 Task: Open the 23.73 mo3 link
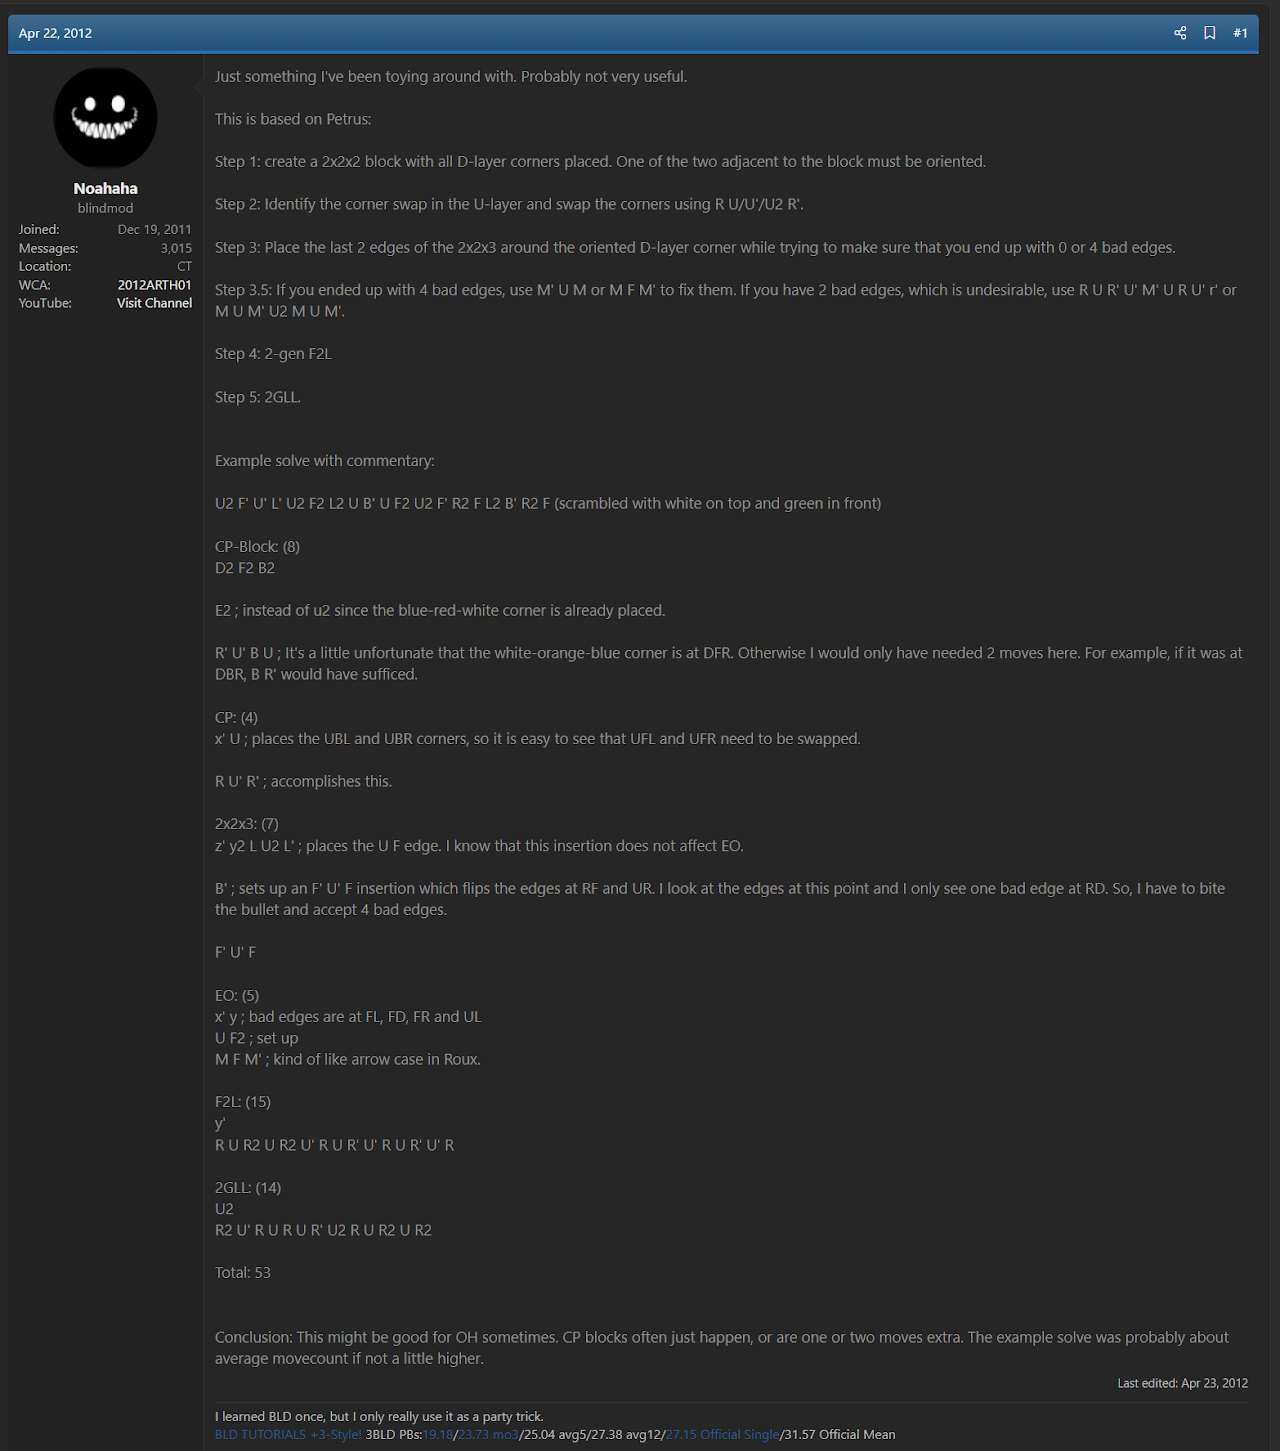pos(488,1434)
